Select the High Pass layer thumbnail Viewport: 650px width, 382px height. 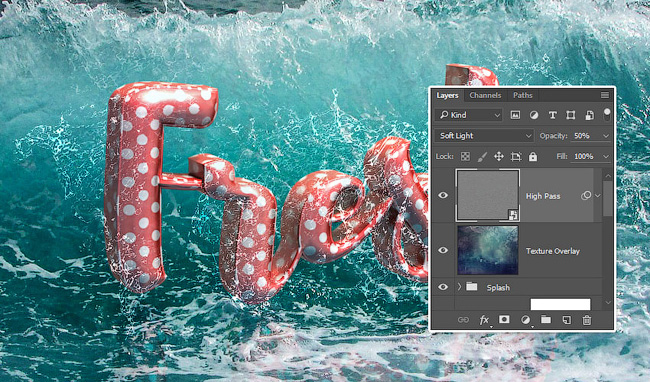(488, 195)
